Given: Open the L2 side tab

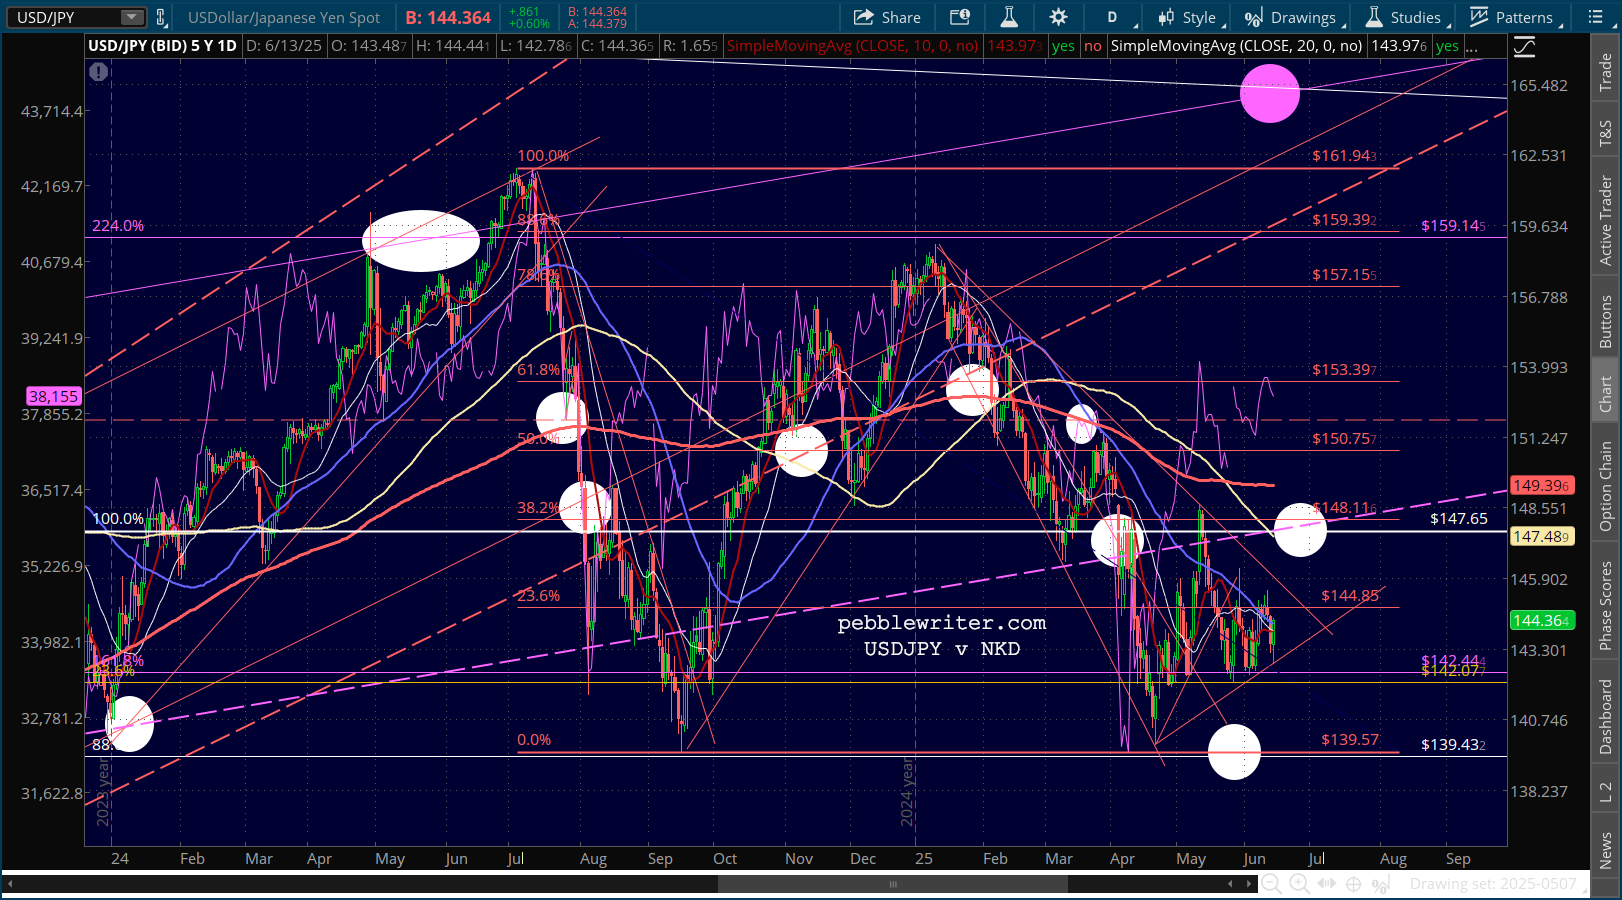Looking at the screenshot, I should pos(1606,792).
